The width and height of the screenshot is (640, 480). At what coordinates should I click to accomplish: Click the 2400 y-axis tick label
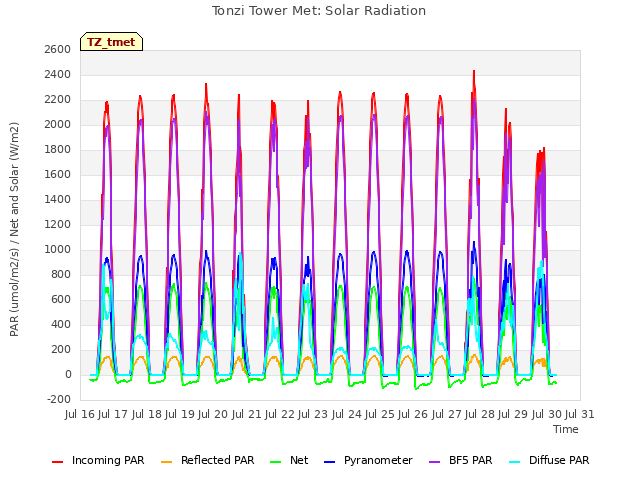pos(58,75)
